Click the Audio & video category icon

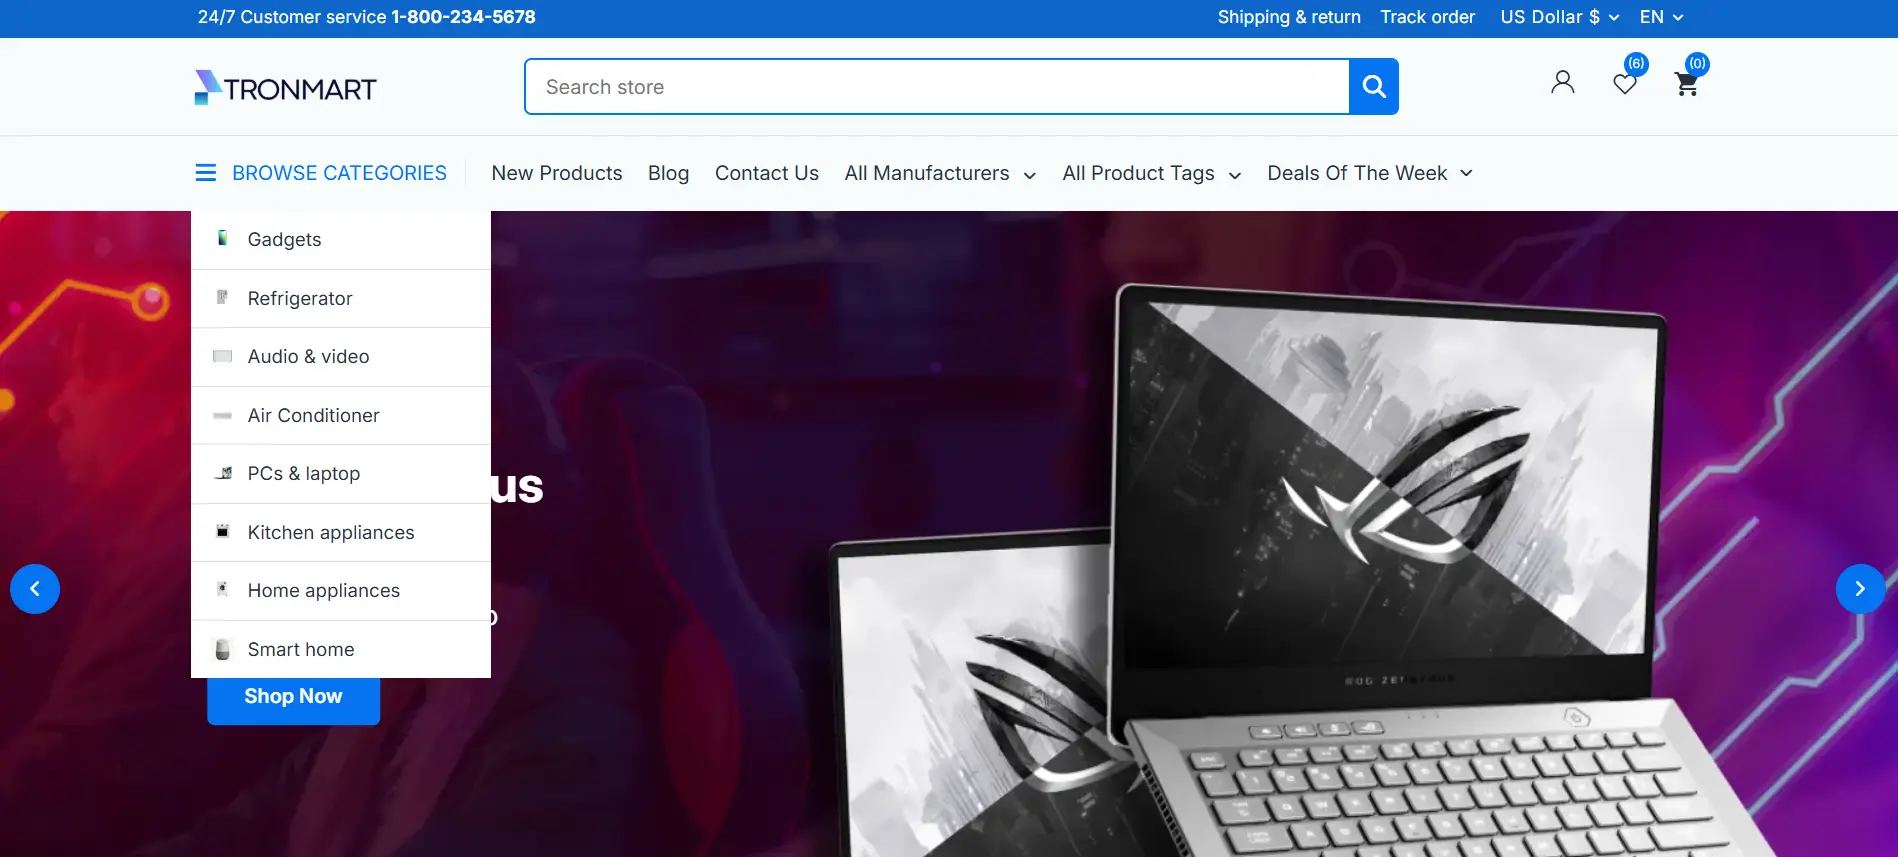pyautogui.click(x=222, y=356)
